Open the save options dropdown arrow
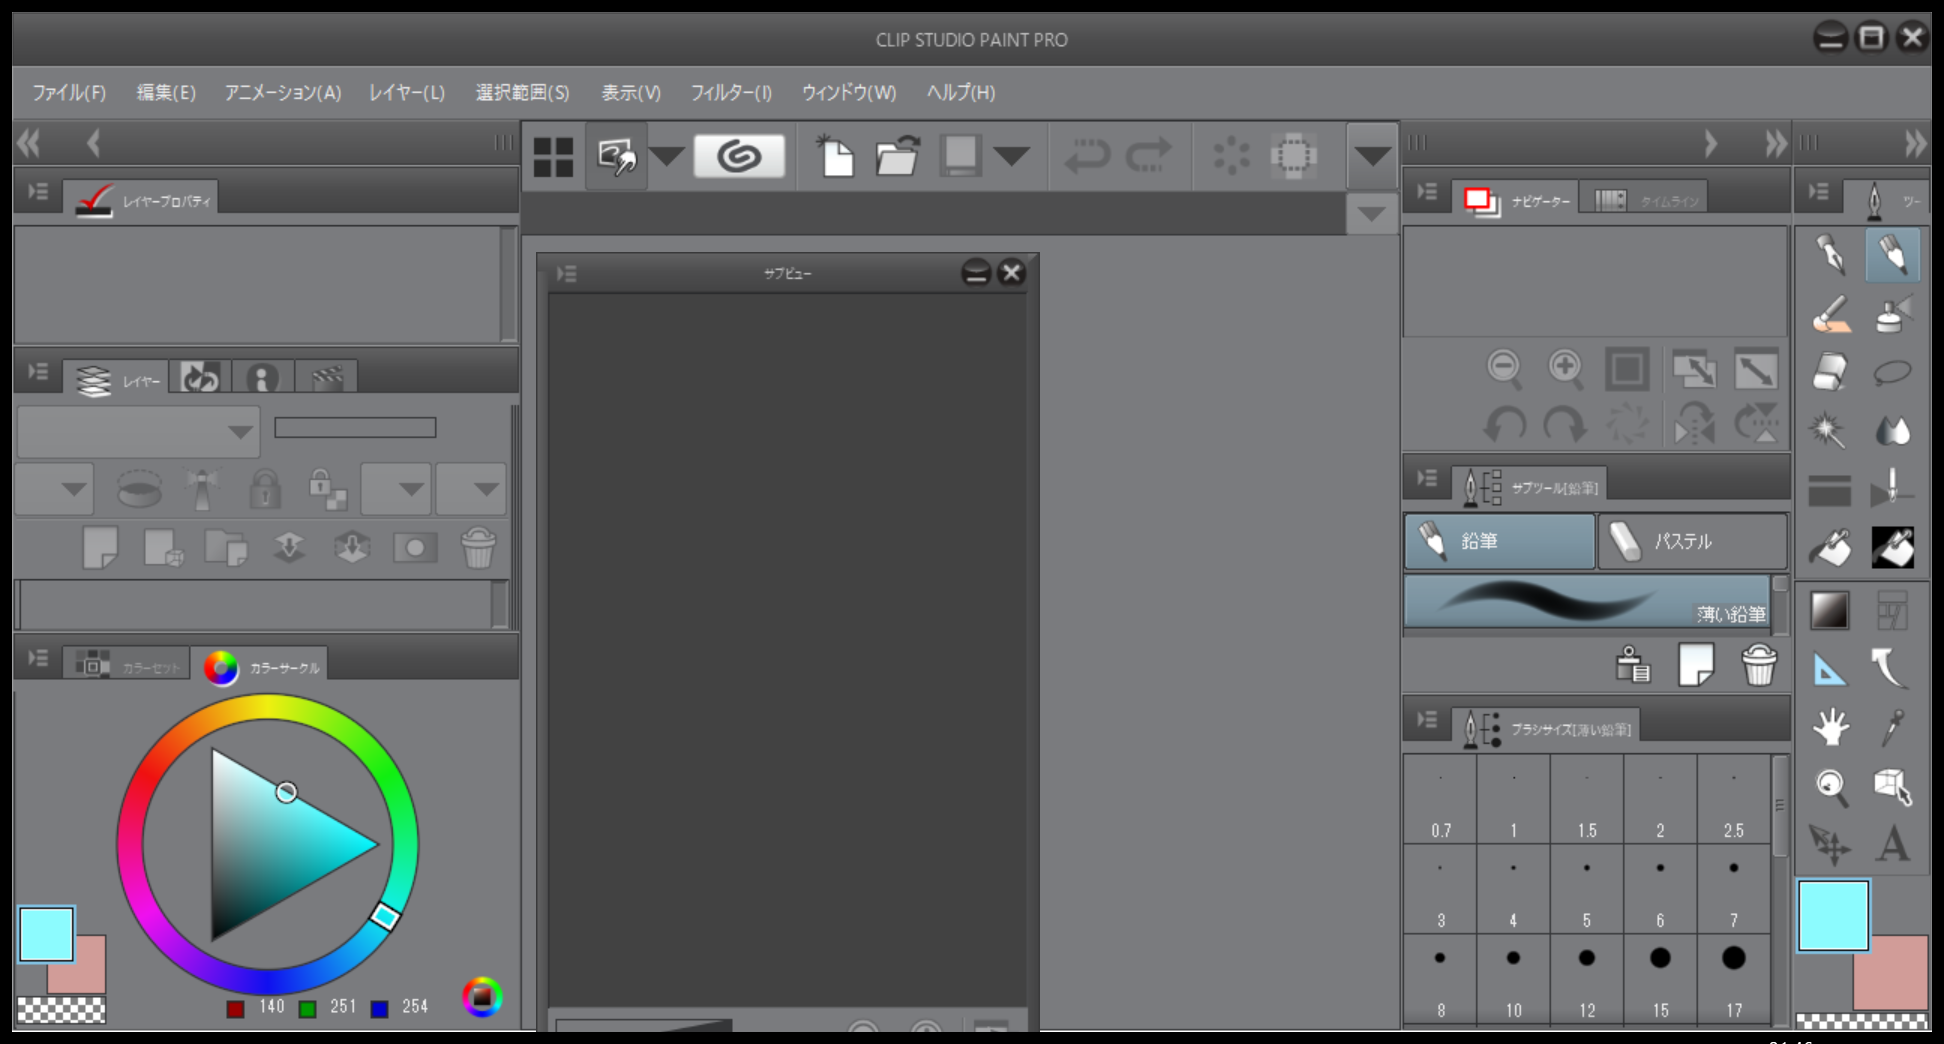The width and height of the screenshot is (1944, 1044). [1012, 156]
